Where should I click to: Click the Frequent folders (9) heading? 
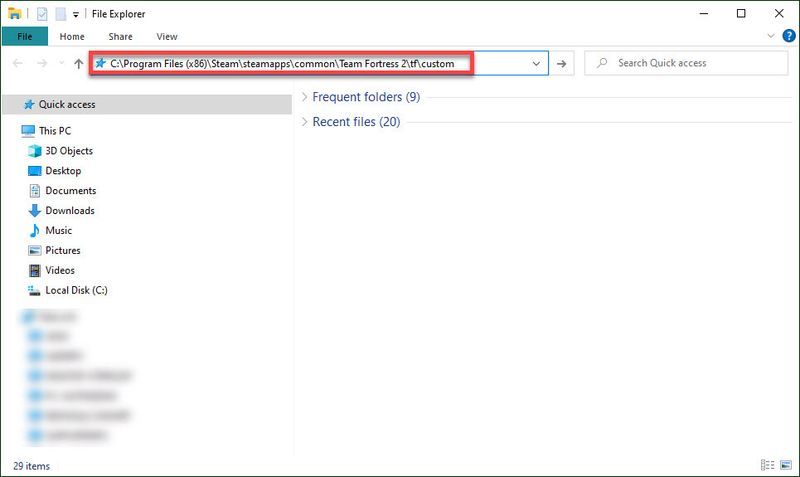pyautogui.click(x=366, y=96)
